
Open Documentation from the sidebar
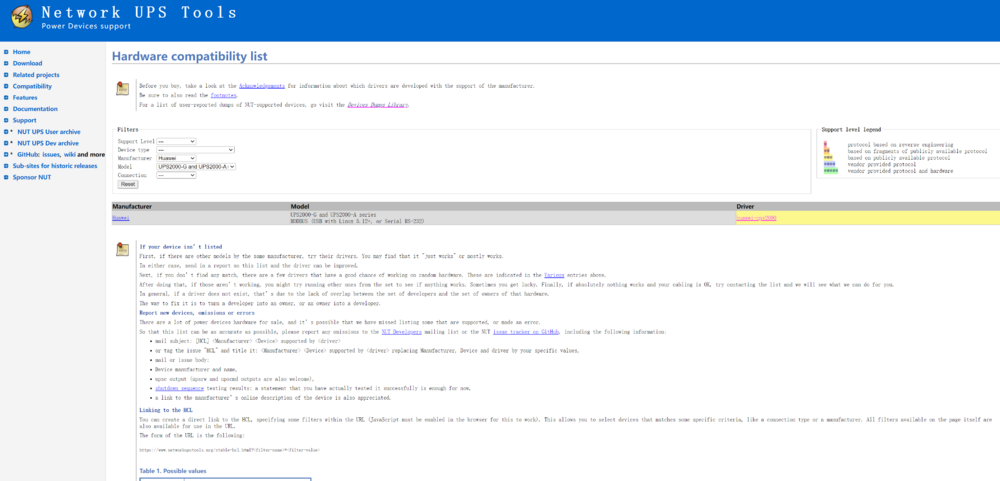pos(35,109)
